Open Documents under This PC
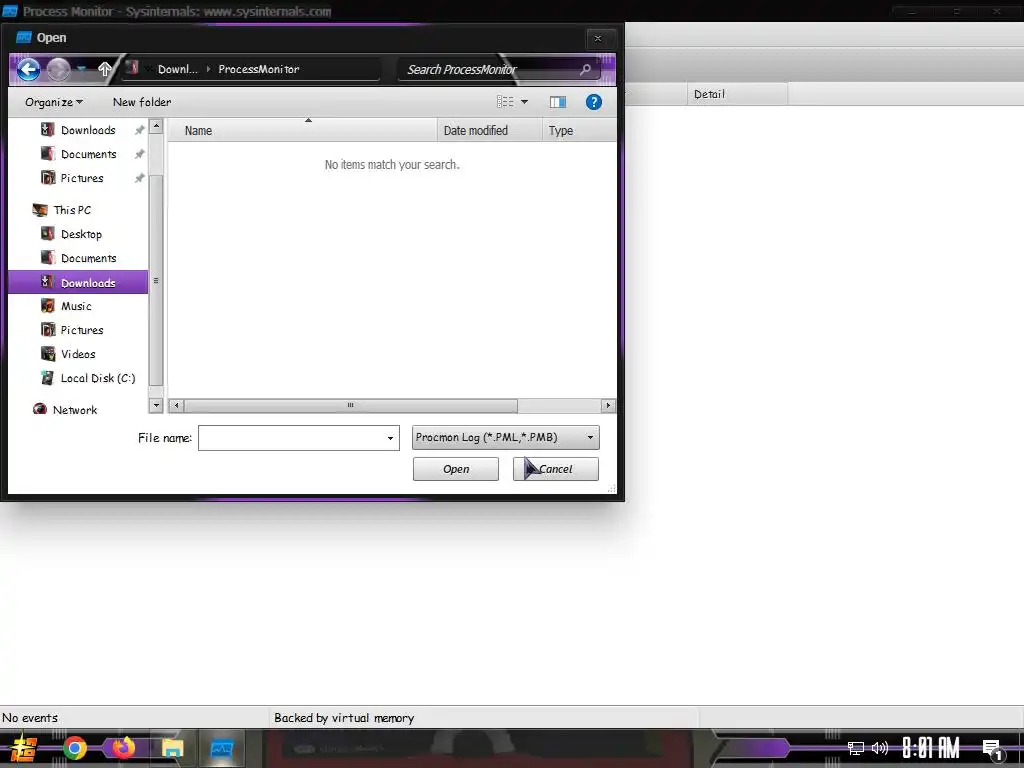The width and height of the screenshot is (1024, 768). pyautogui.click(x=88, y=259)
